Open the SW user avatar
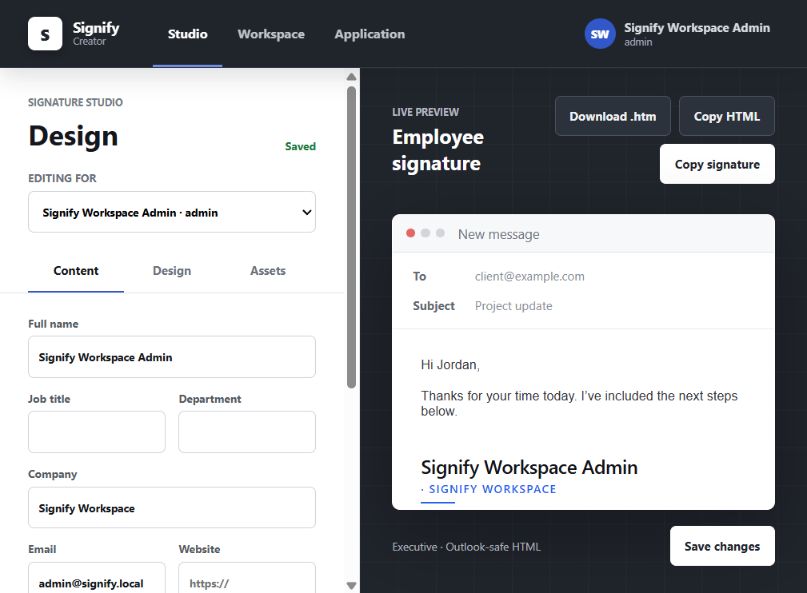Viewport: 807px width, 593px height. [600, 34]
